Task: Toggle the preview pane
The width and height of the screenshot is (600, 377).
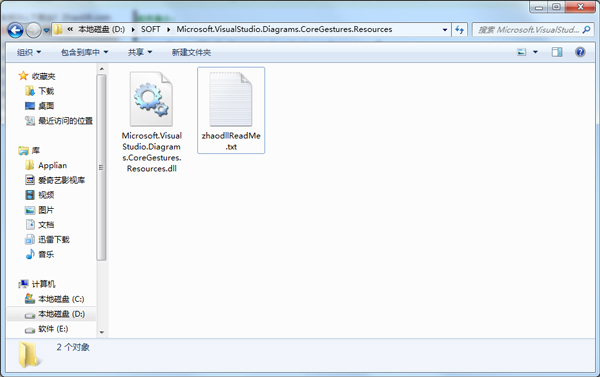Action: pyautogui.click(x=557, y=52)
